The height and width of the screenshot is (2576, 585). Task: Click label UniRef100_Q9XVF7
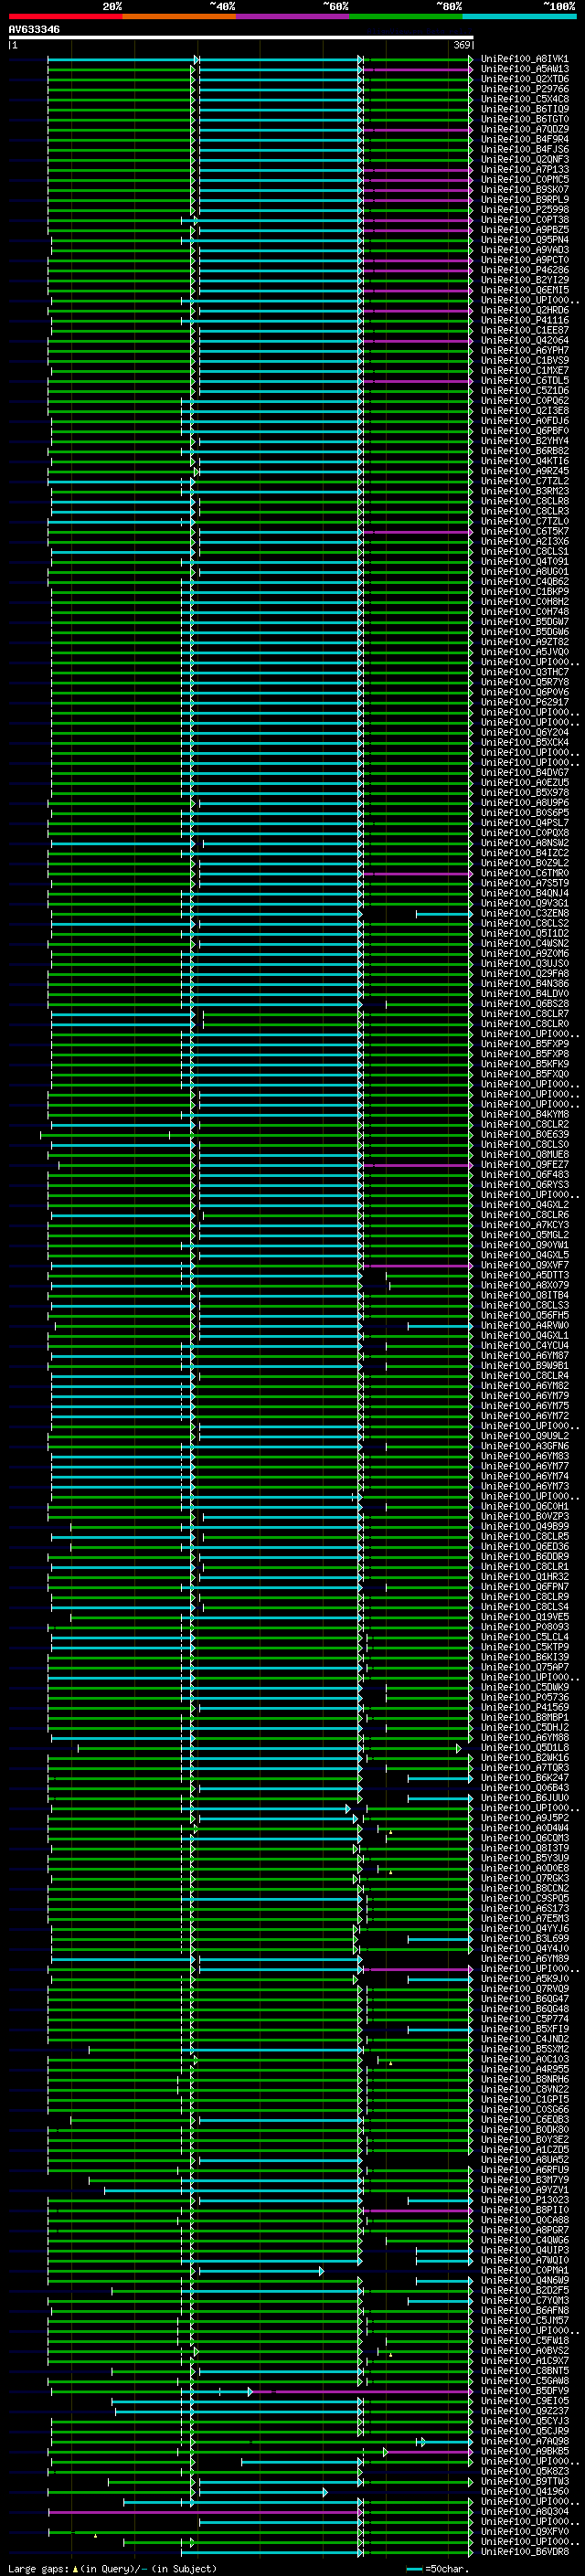coord(525,1265)
